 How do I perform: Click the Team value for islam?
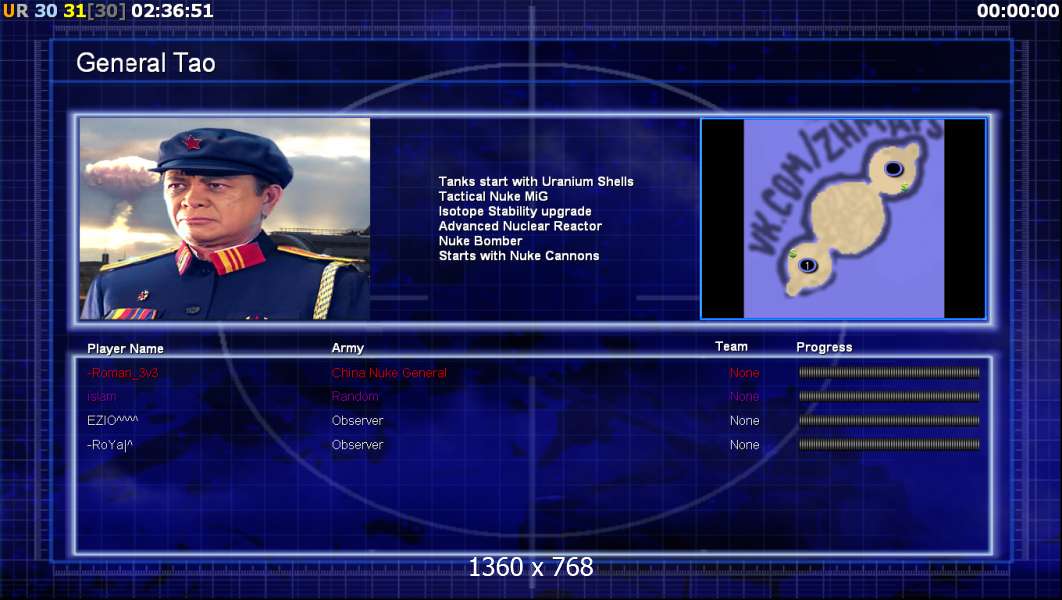pos(744,397)
